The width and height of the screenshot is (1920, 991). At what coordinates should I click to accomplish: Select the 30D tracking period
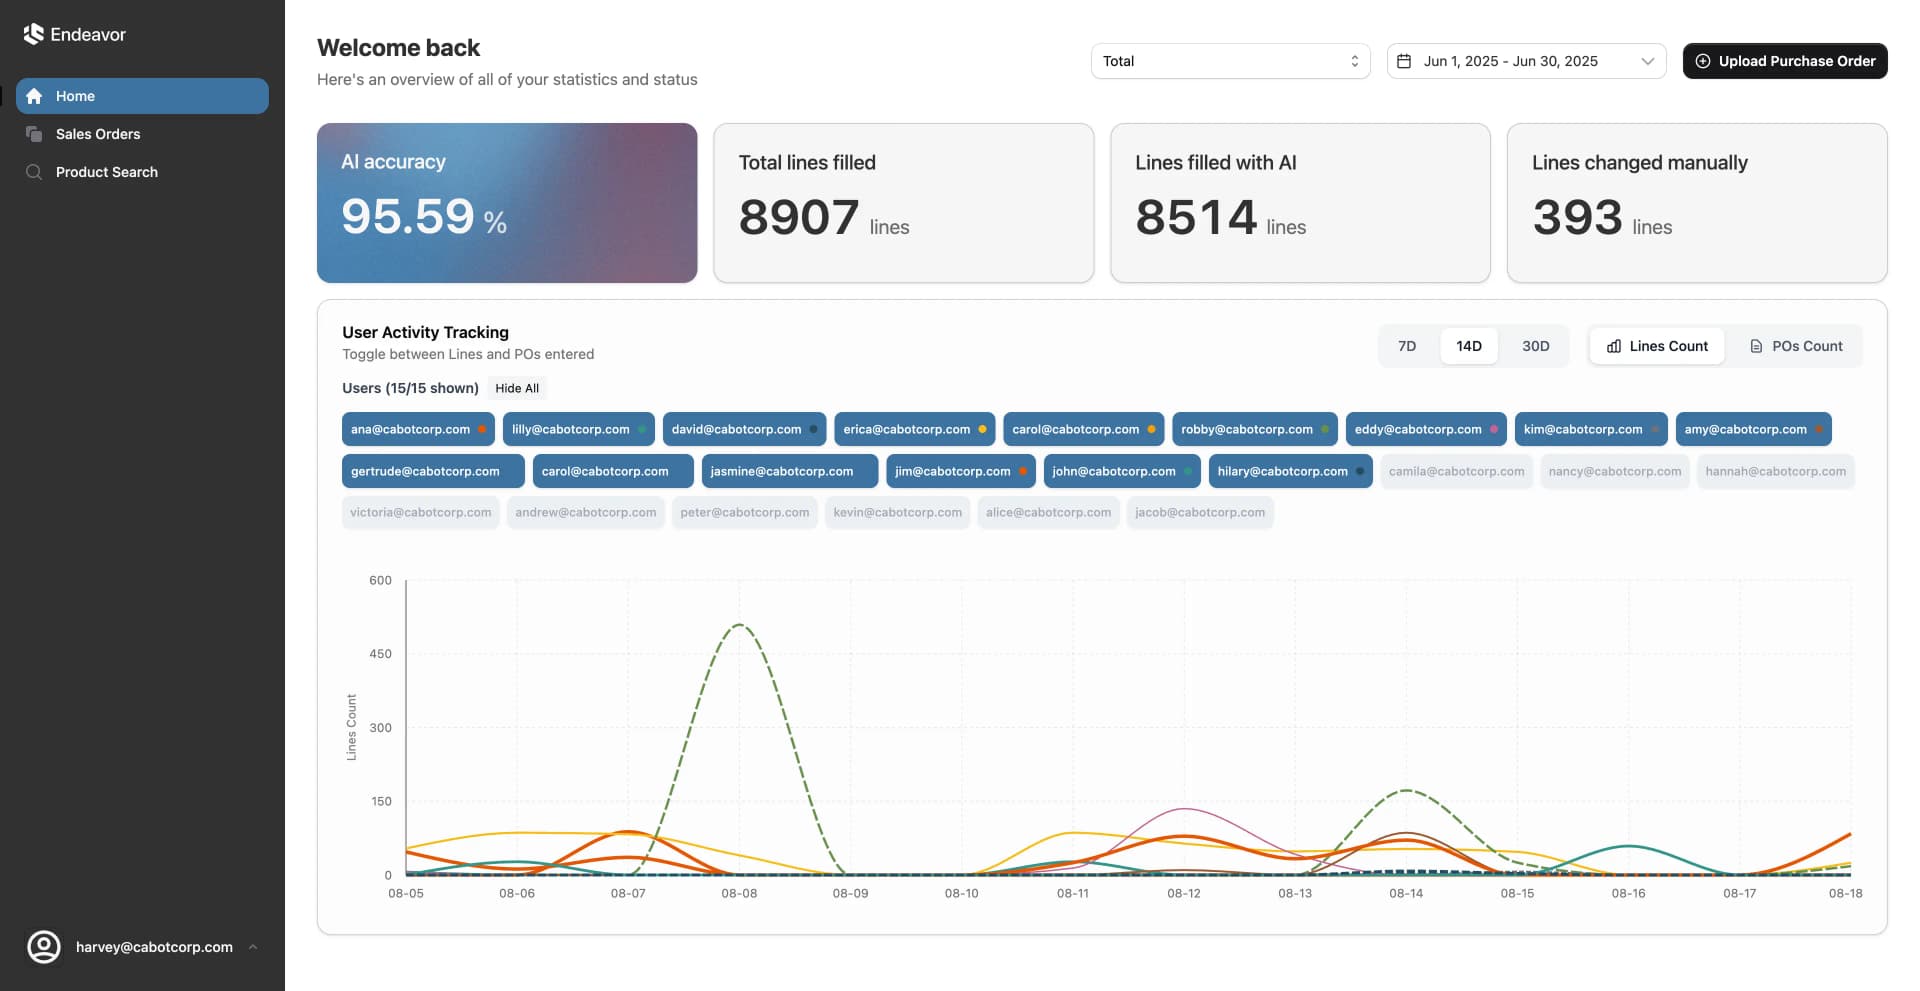click(1535, 346)
